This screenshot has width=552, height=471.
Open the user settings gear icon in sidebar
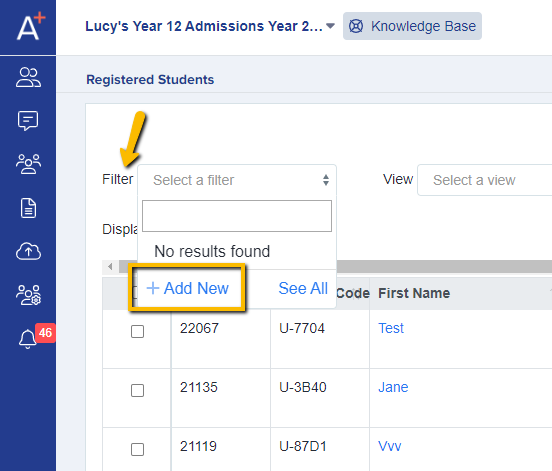[x=28, y=295]
